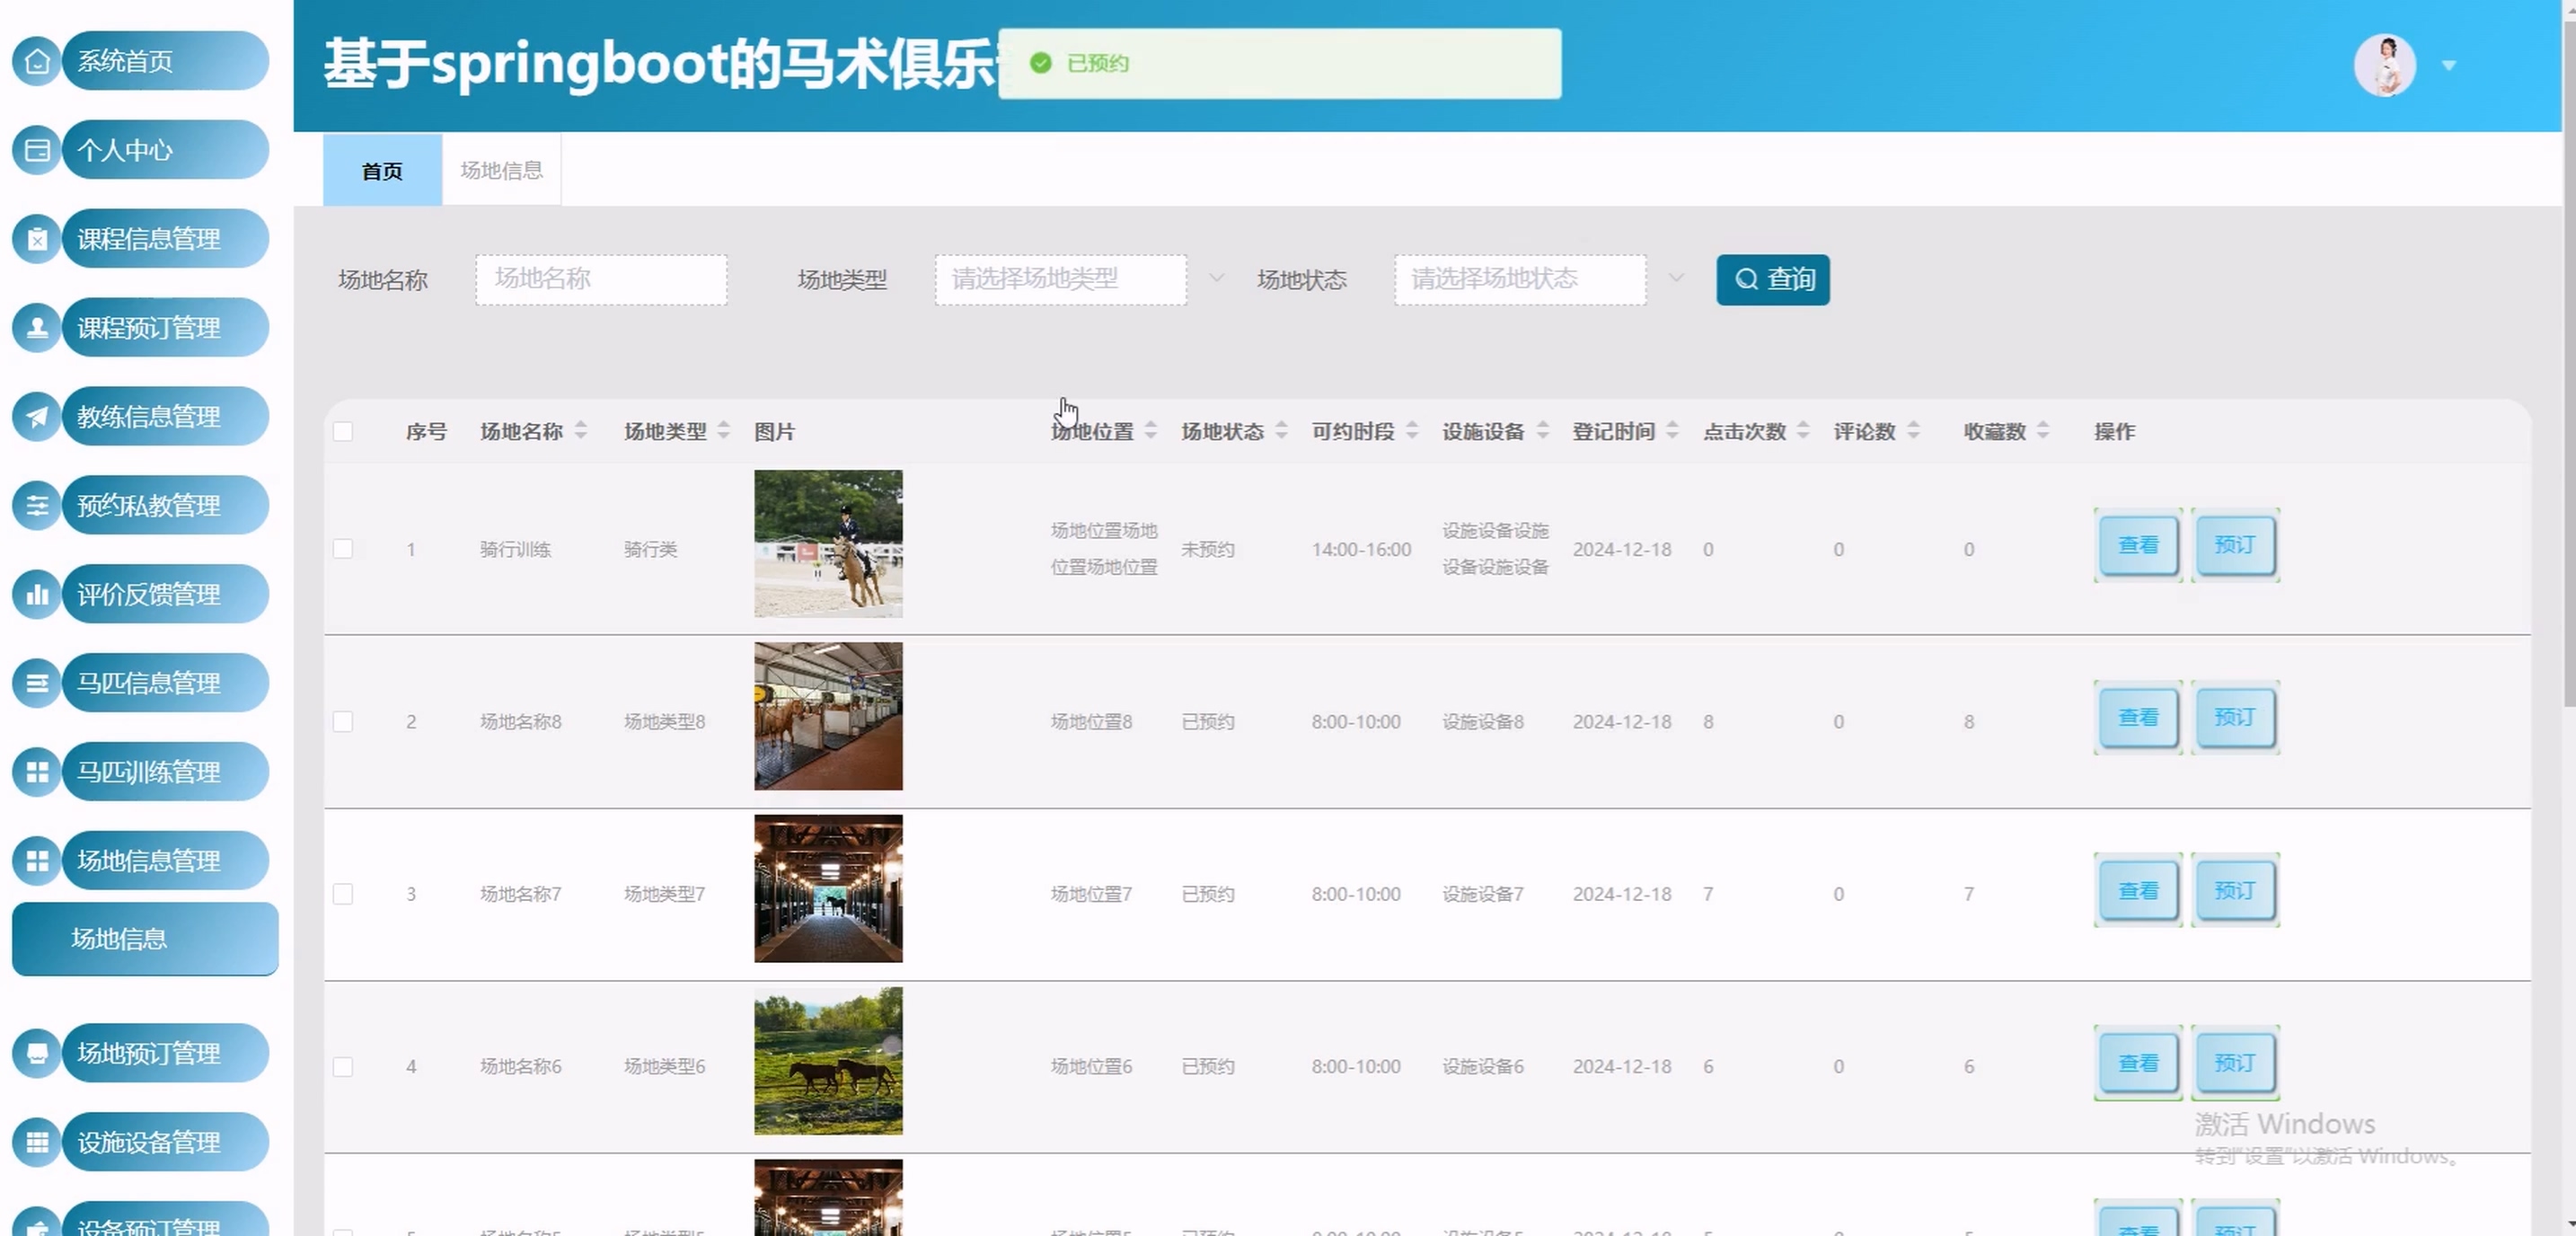Click the paper plane icon for 教练信息管理
Viewport: 2576px width, 1236px height.
pyautogui.click(x=37, y=417)
